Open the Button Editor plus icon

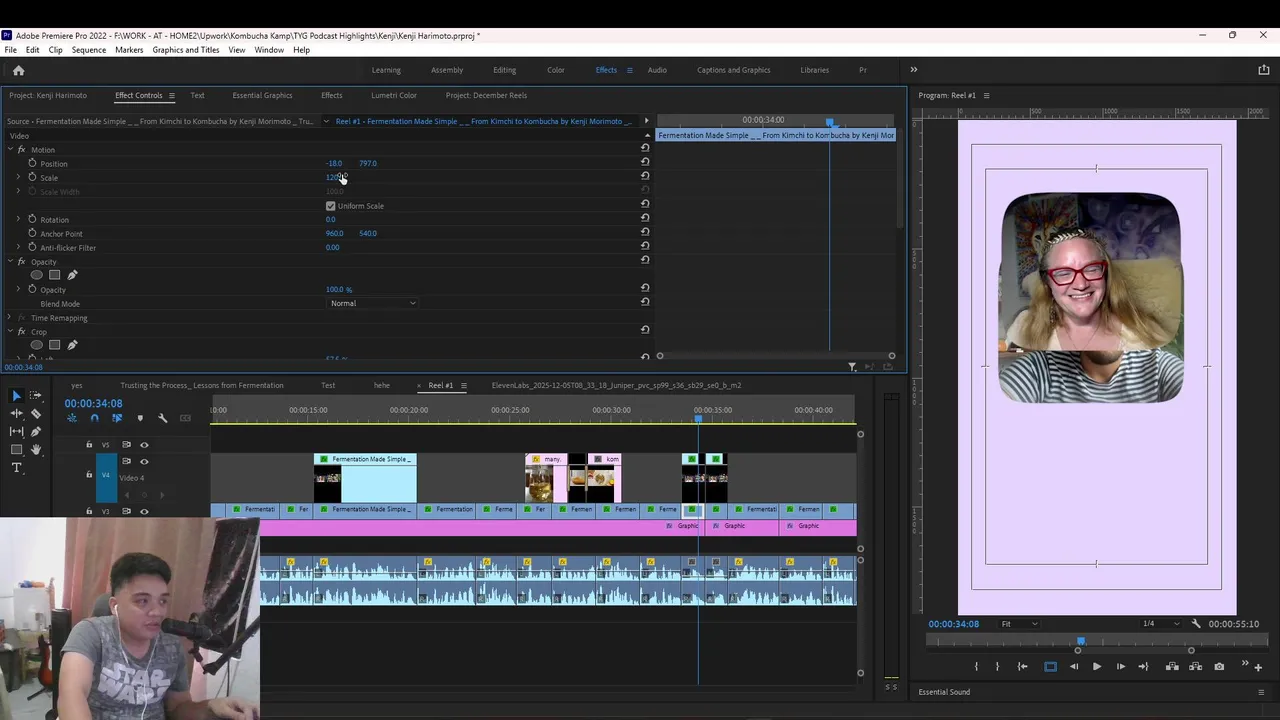(1258, 667)
